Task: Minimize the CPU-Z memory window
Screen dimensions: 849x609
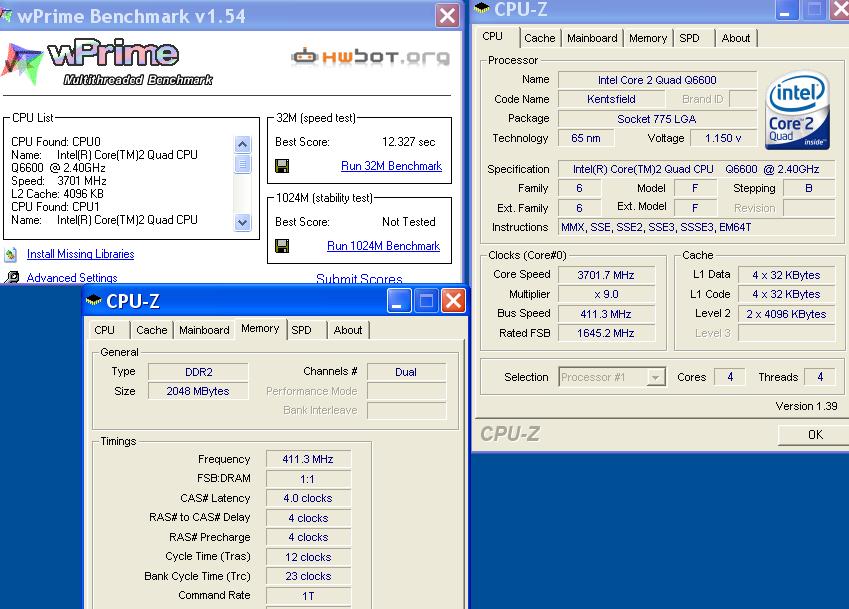Action: (399, 300)
